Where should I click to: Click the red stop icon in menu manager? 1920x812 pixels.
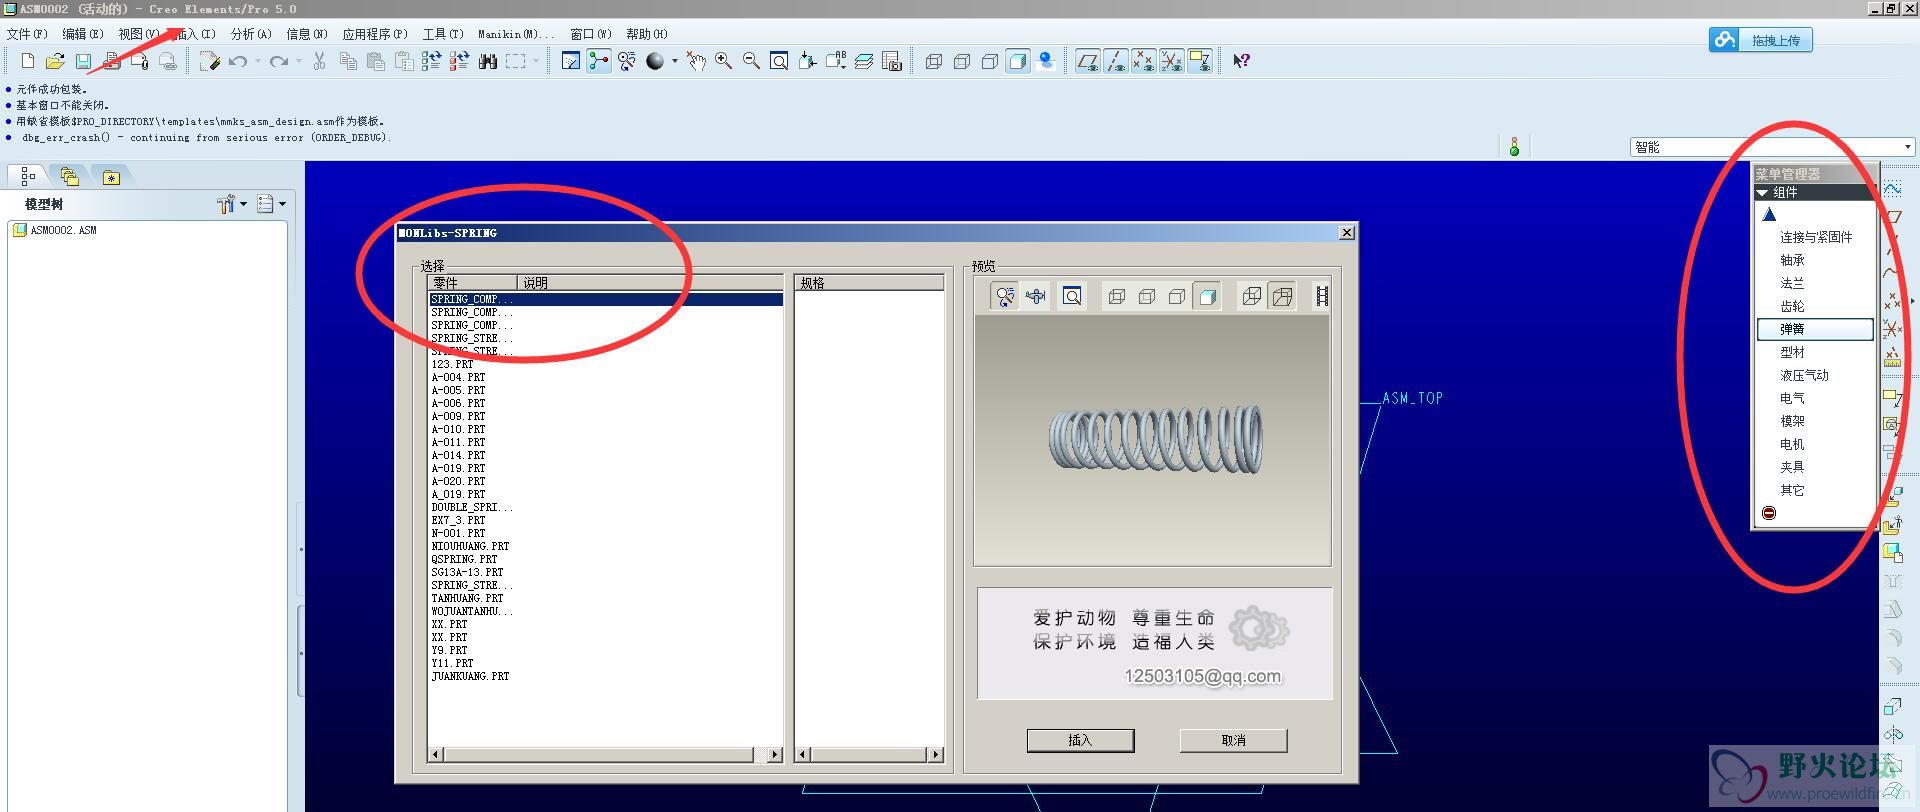[1769, 513]
